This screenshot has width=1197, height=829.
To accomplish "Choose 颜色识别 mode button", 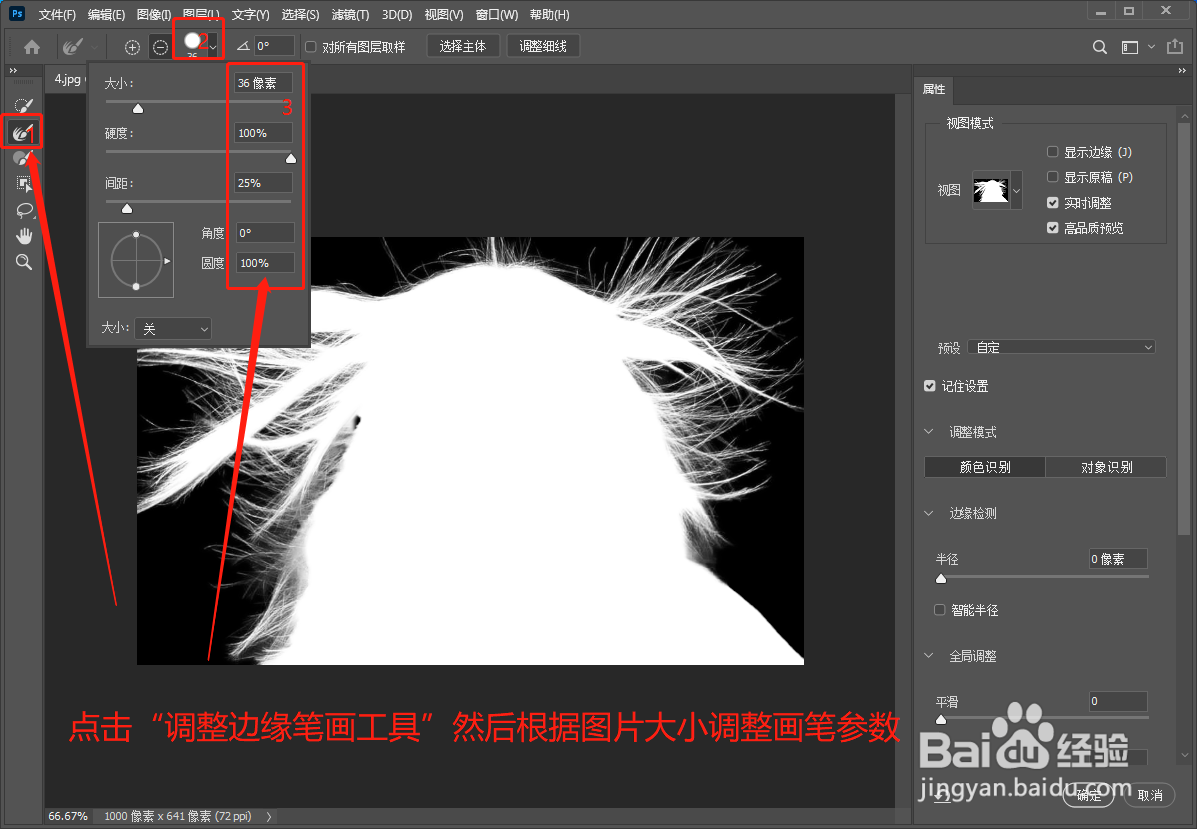I will point(985,466).
